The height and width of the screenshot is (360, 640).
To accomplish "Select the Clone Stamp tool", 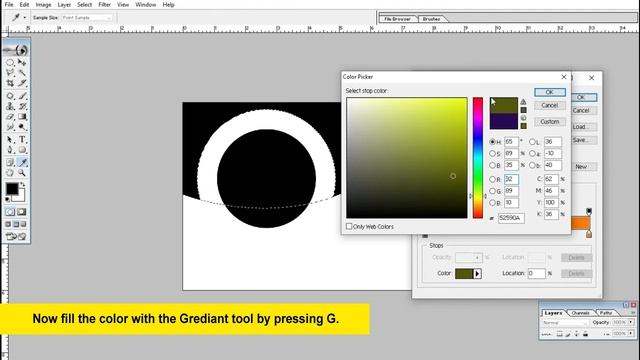I will tap(10, 106).
